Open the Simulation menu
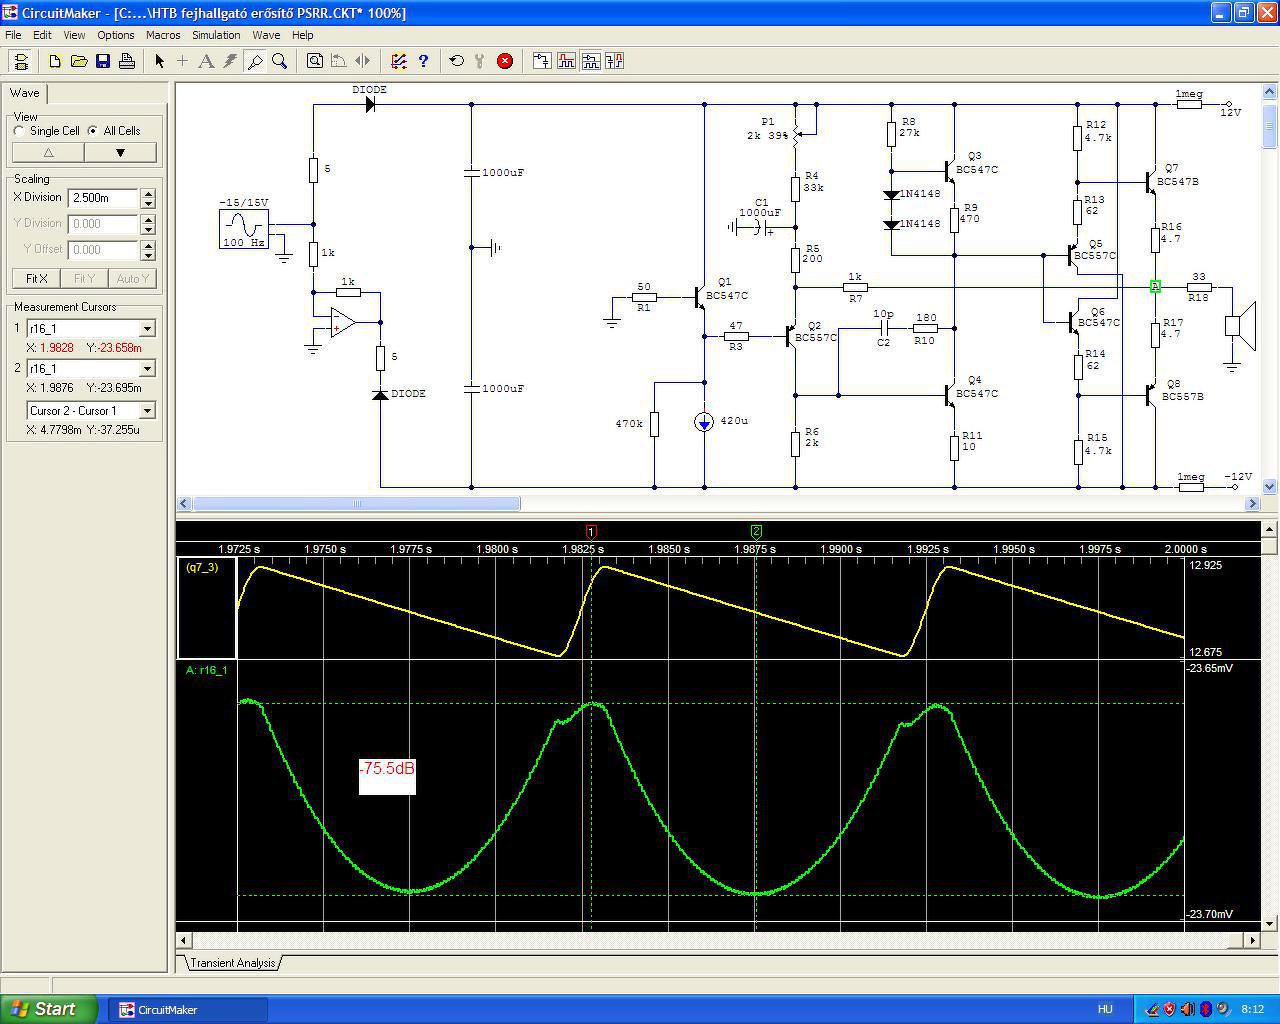The height and width of the screenshot is (1024, 1280). (x=216, y=35)
